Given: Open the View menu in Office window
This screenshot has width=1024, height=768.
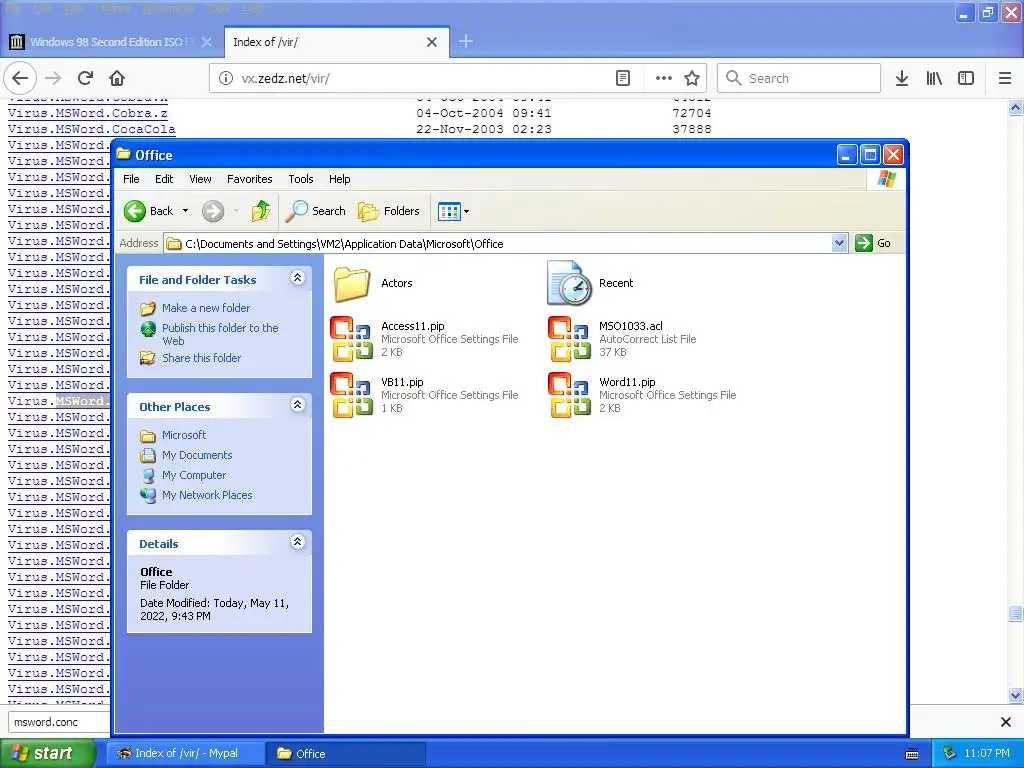Looking at the screenshot, I should tap(200, 179).
